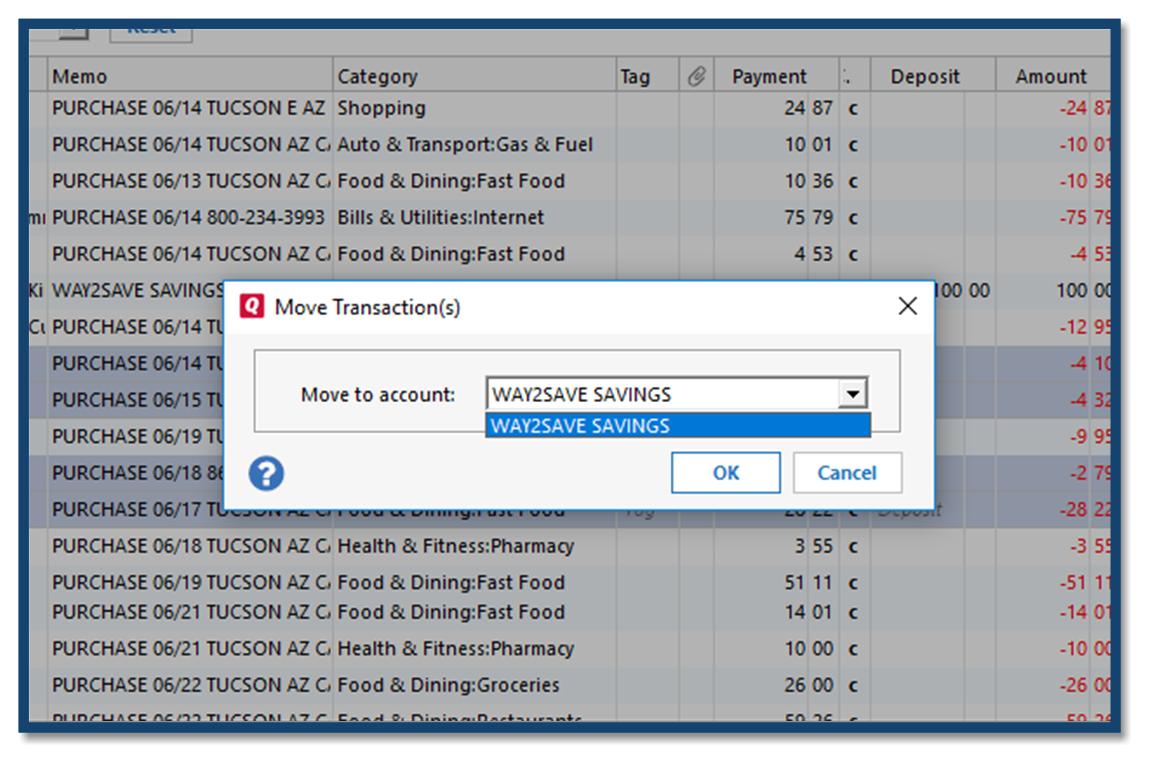Click the paperclip attachment column header
The height and width of the screenshot is (766, 1152).
[696, 76]
